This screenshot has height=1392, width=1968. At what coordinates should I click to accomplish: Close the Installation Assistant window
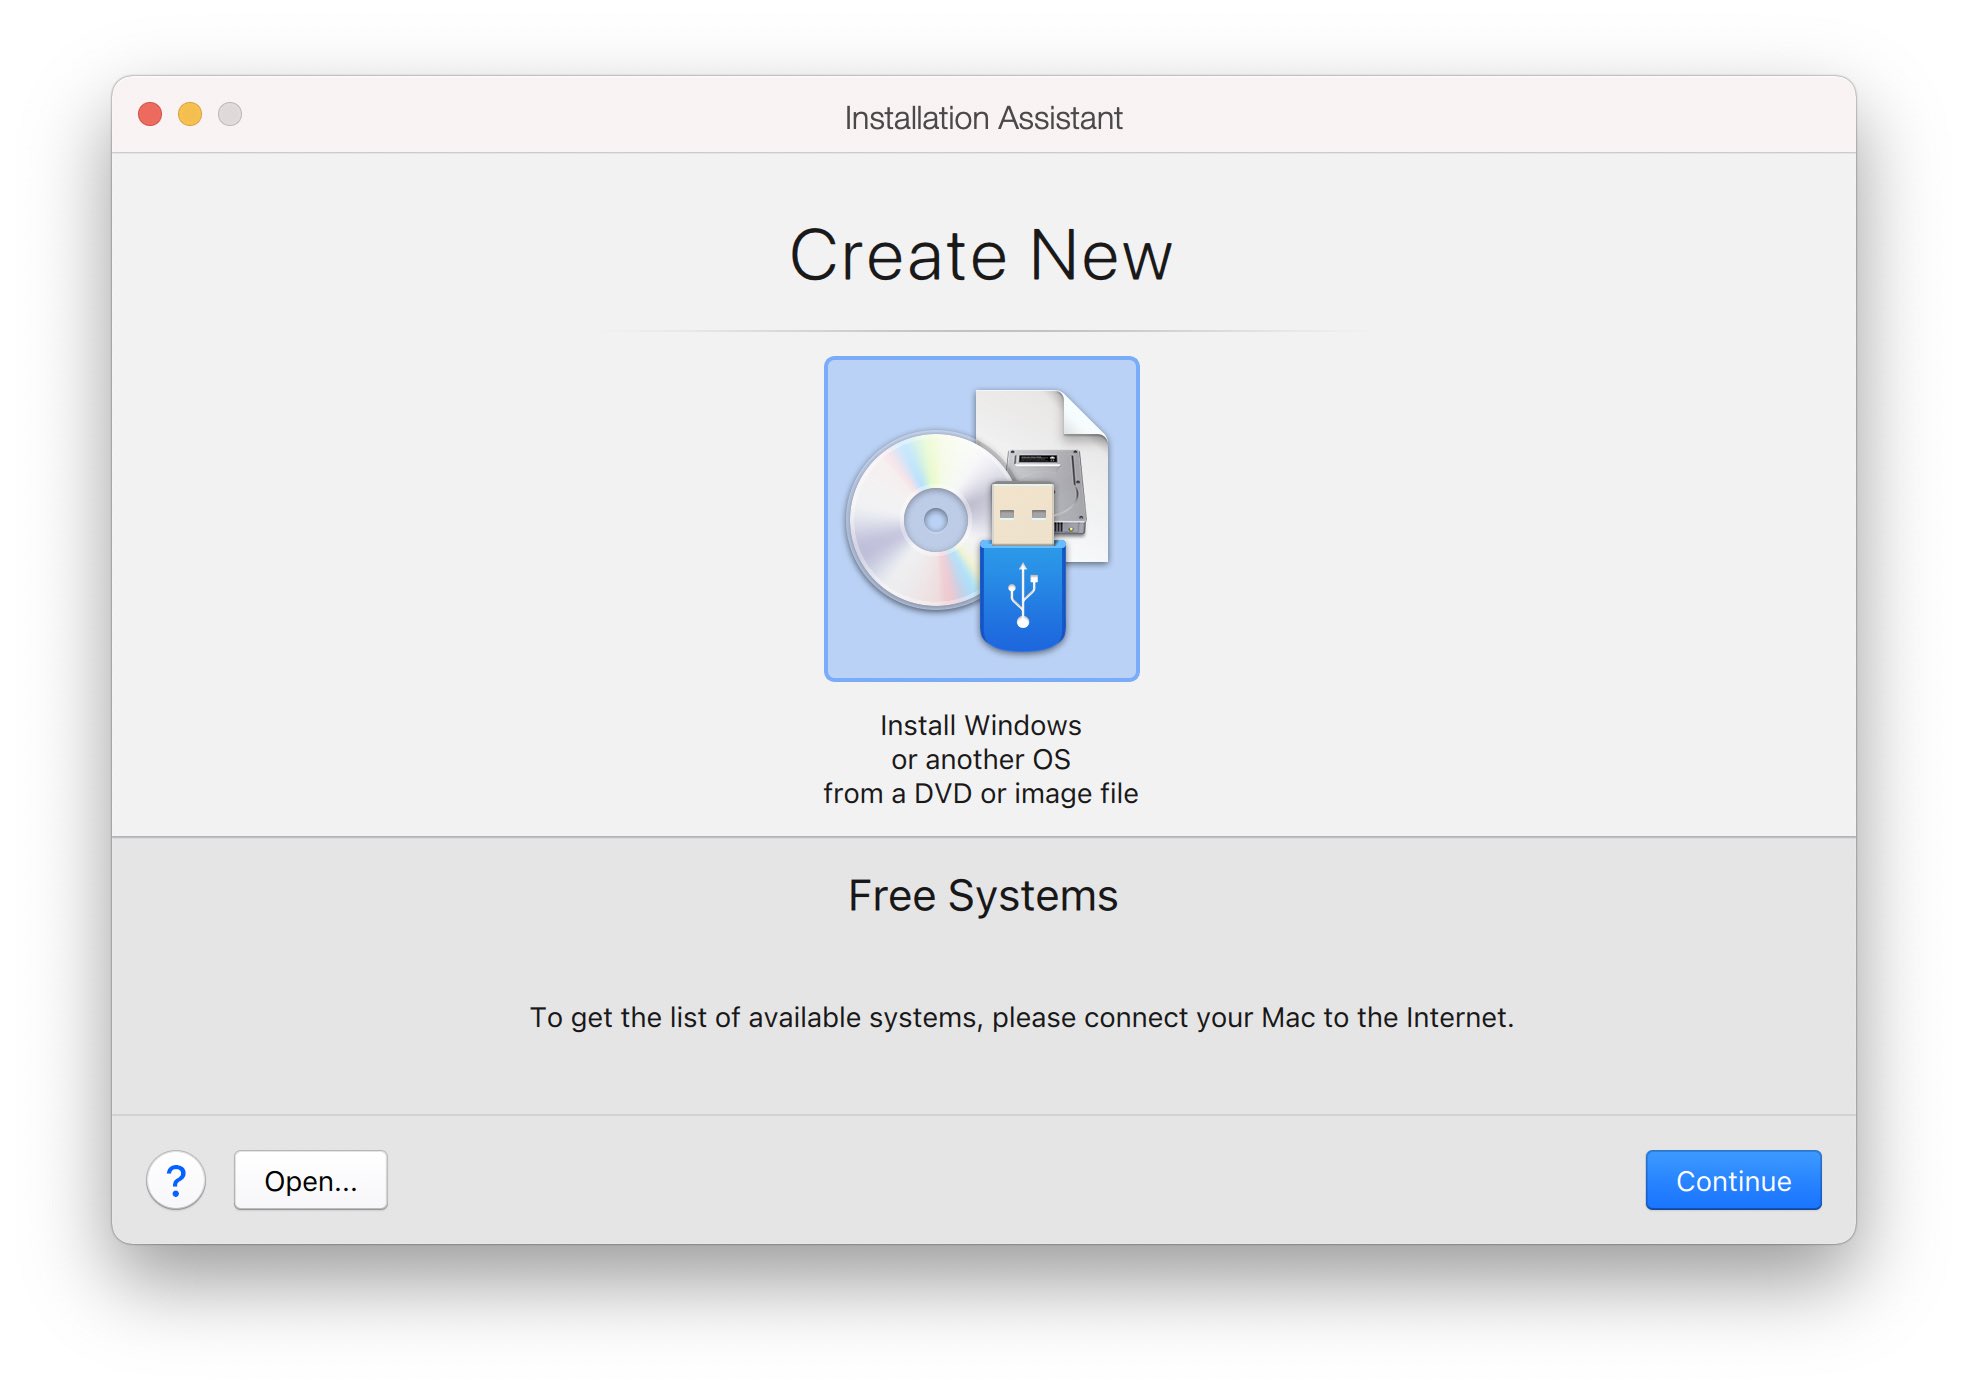tap(150, 114)
